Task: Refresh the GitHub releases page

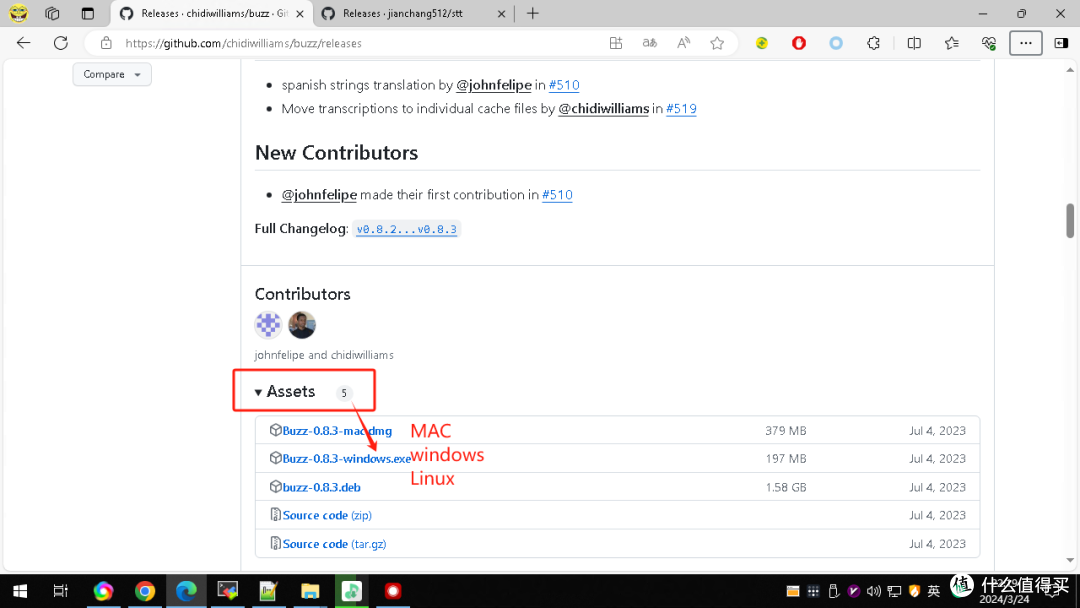Action: (x=61, y=43)
